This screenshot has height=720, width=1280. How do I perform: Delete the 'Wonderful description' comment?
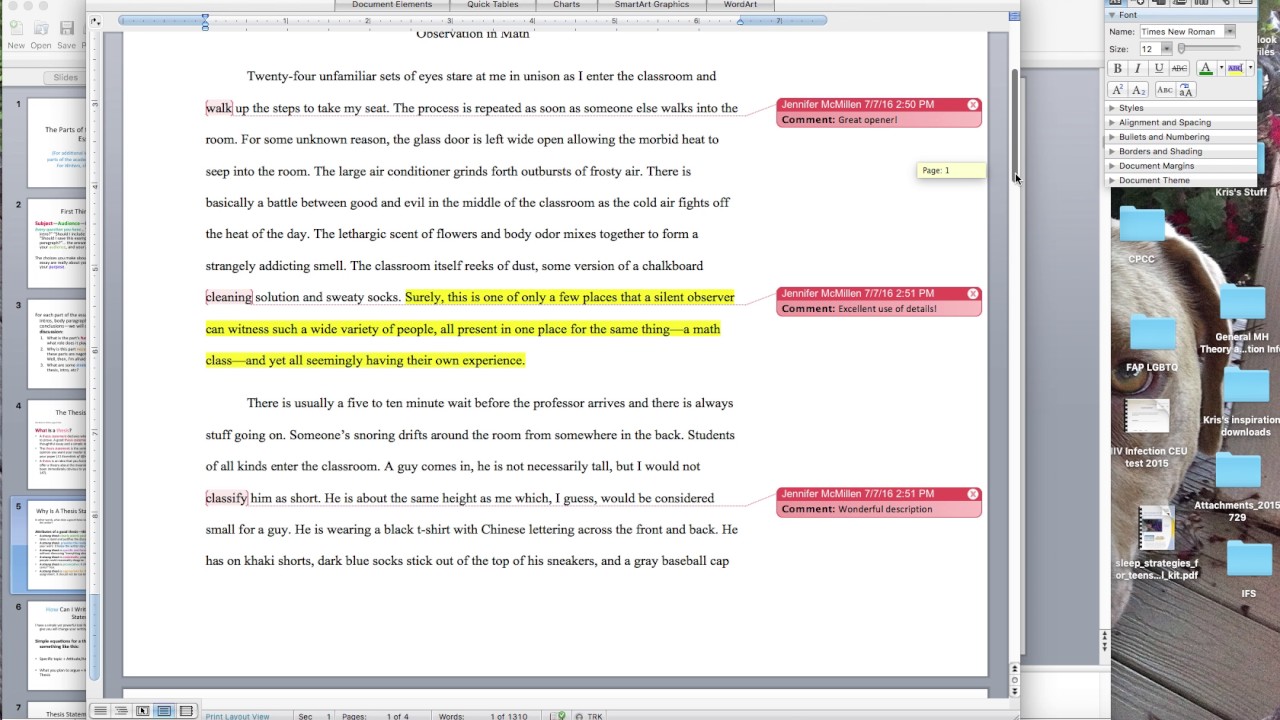(x=972, y=494)
